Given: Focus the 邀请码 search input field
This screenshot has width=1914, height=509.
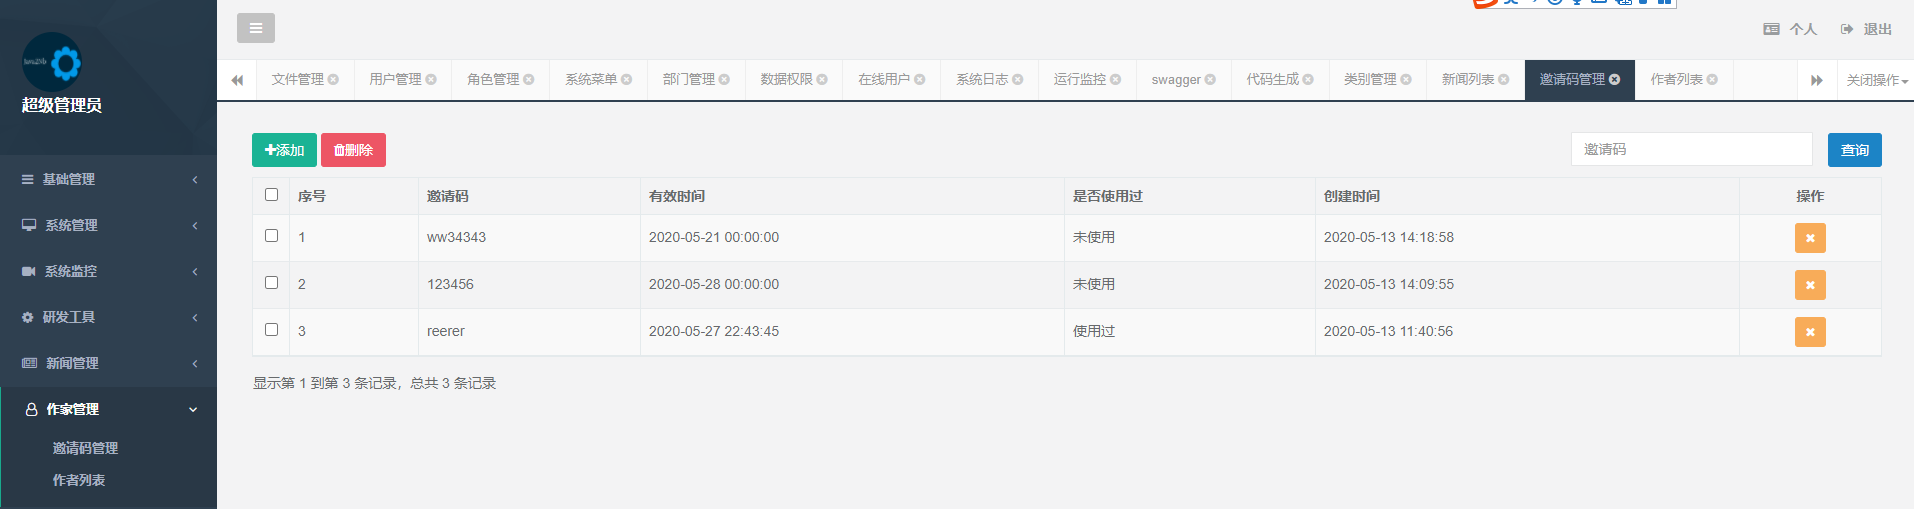Looking at the screenshot, I should [x=1692, y=149].
